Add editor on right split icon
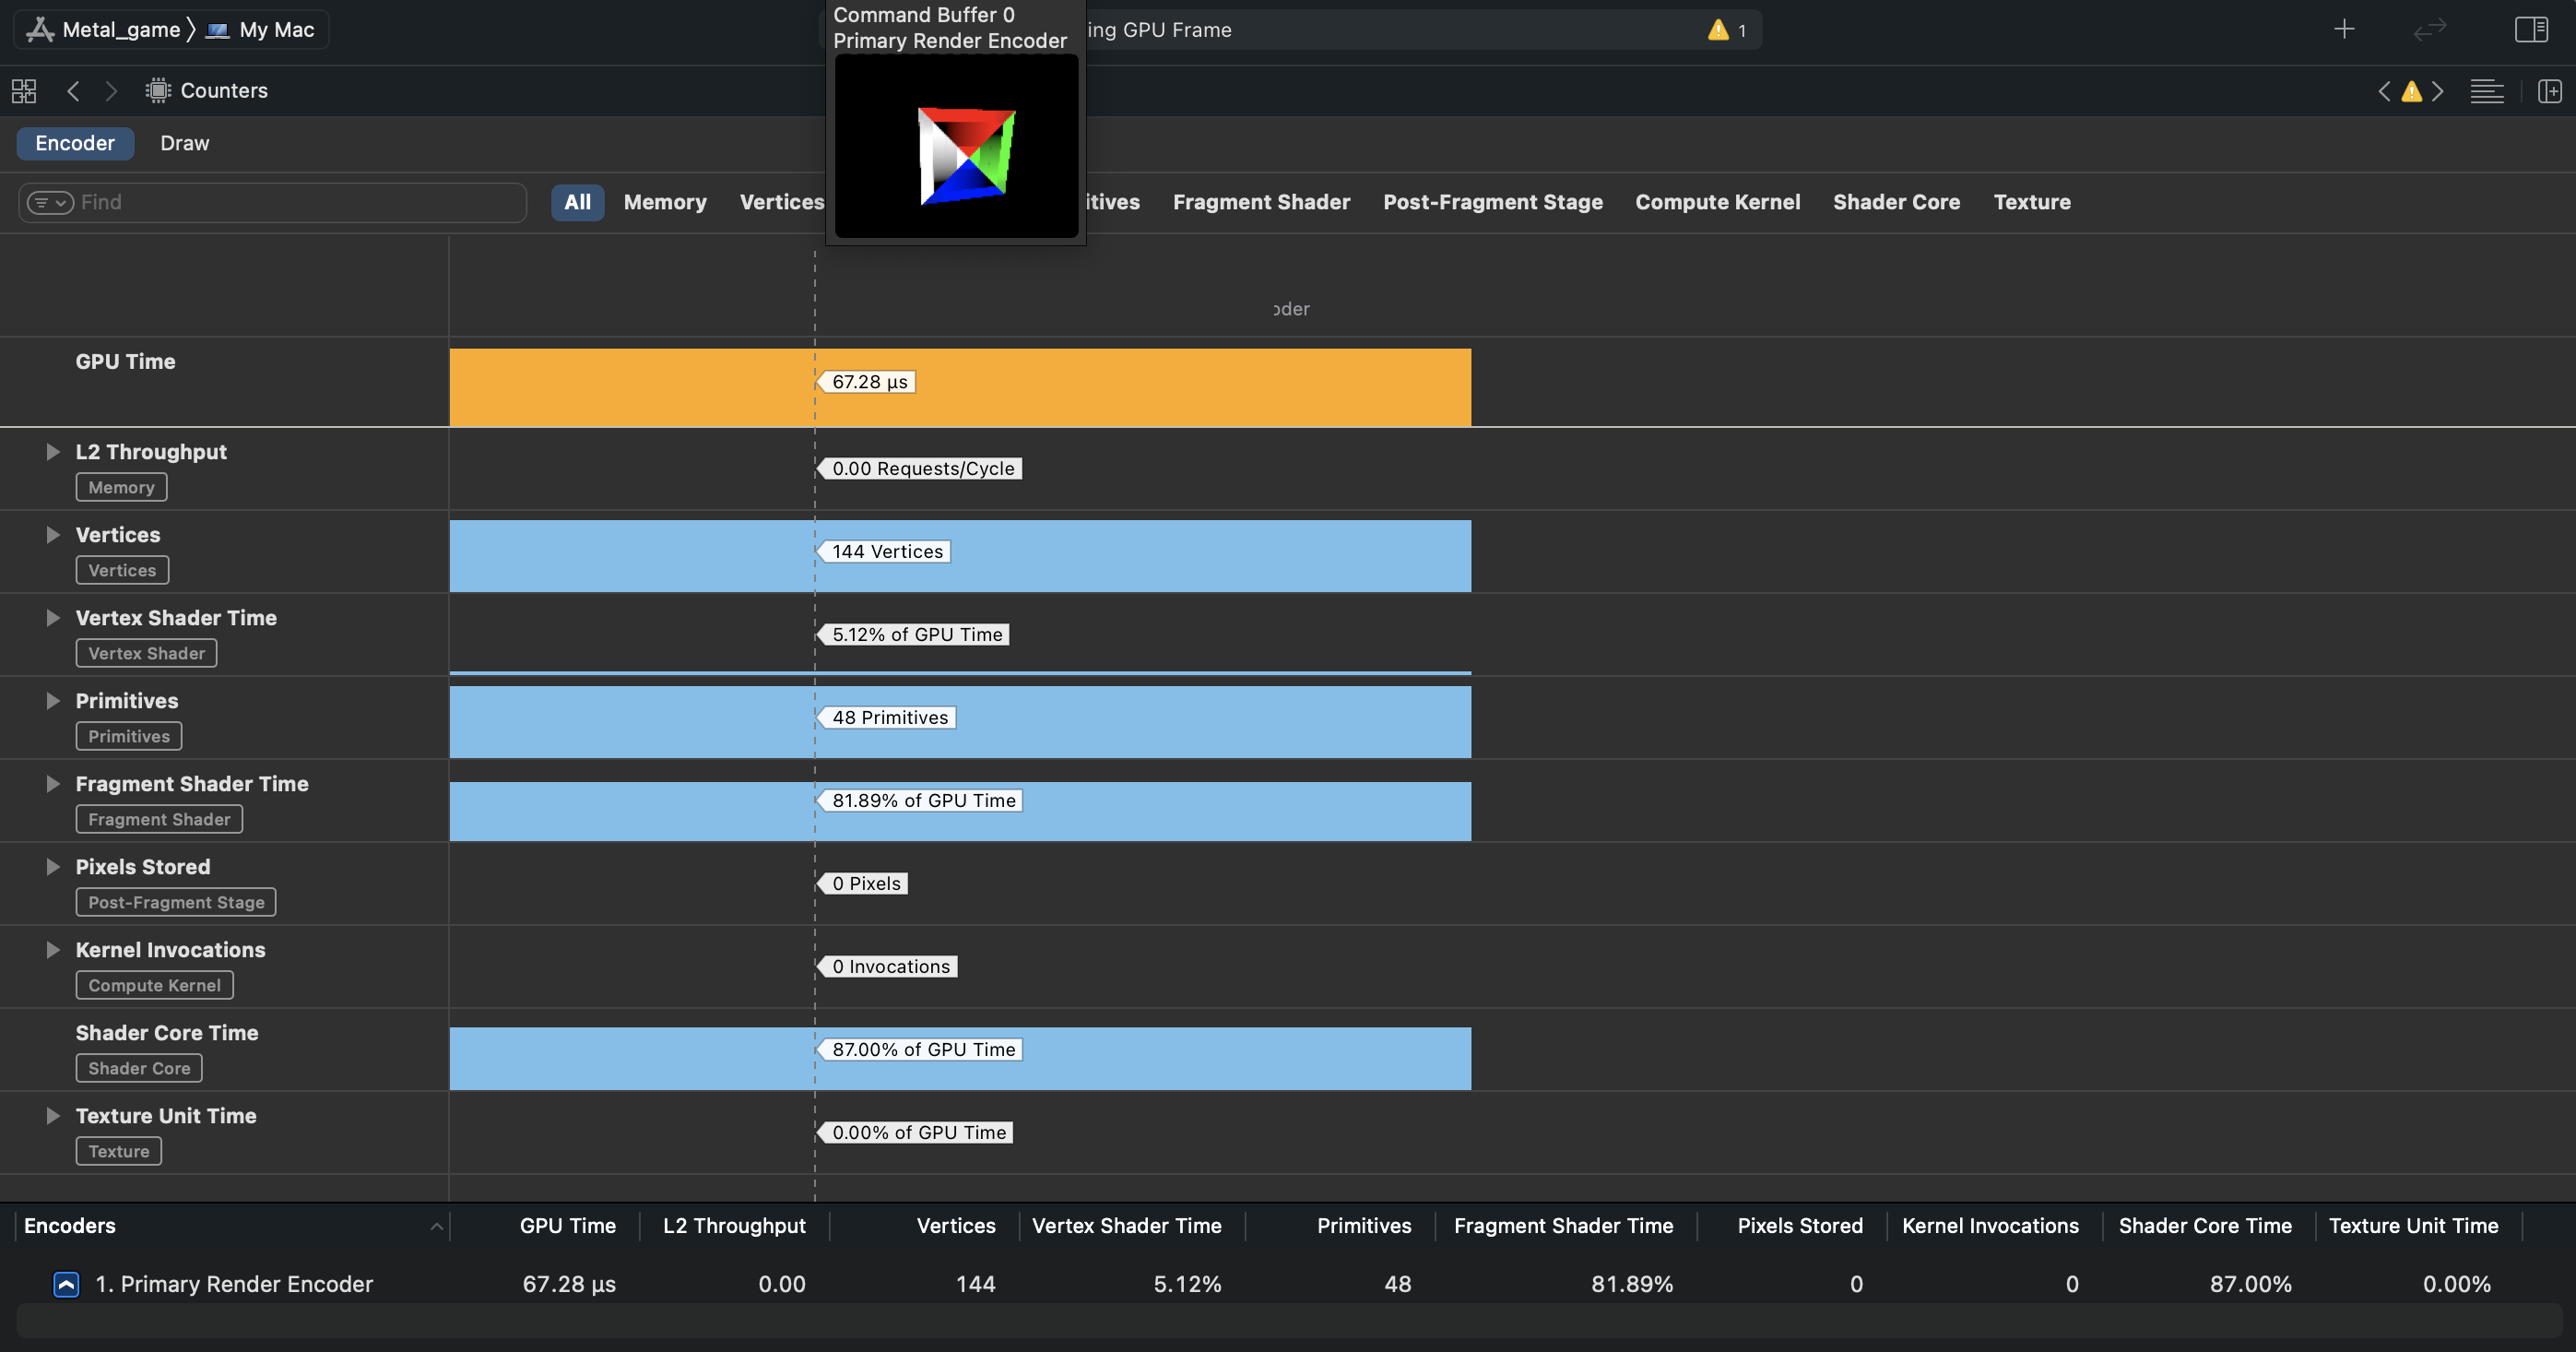 2549,91
